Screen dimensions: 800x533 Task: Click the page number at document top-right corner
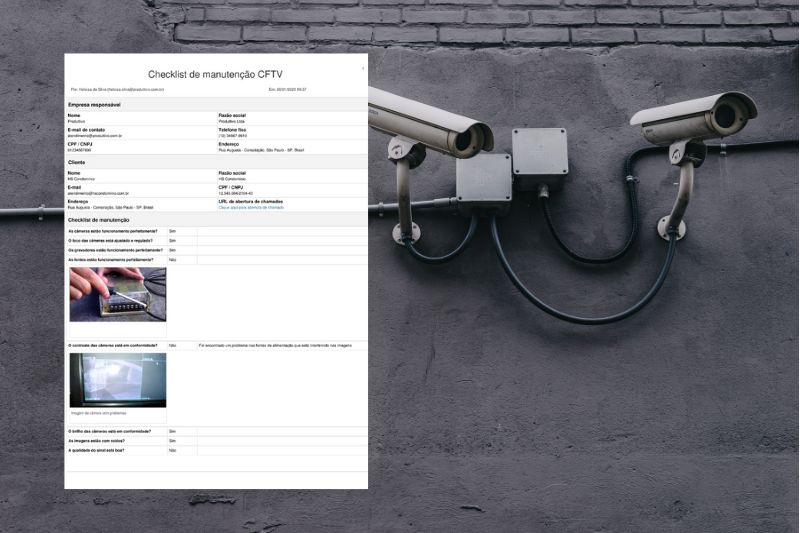(x=362, y=67)
